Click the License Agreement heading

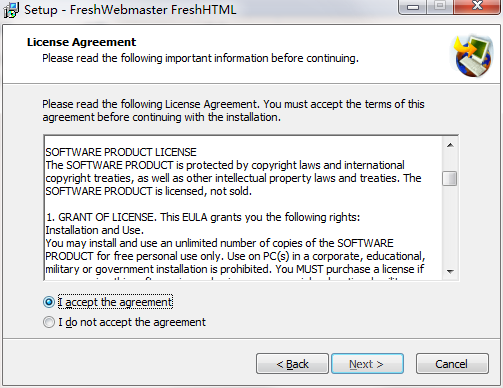[81, 42]
